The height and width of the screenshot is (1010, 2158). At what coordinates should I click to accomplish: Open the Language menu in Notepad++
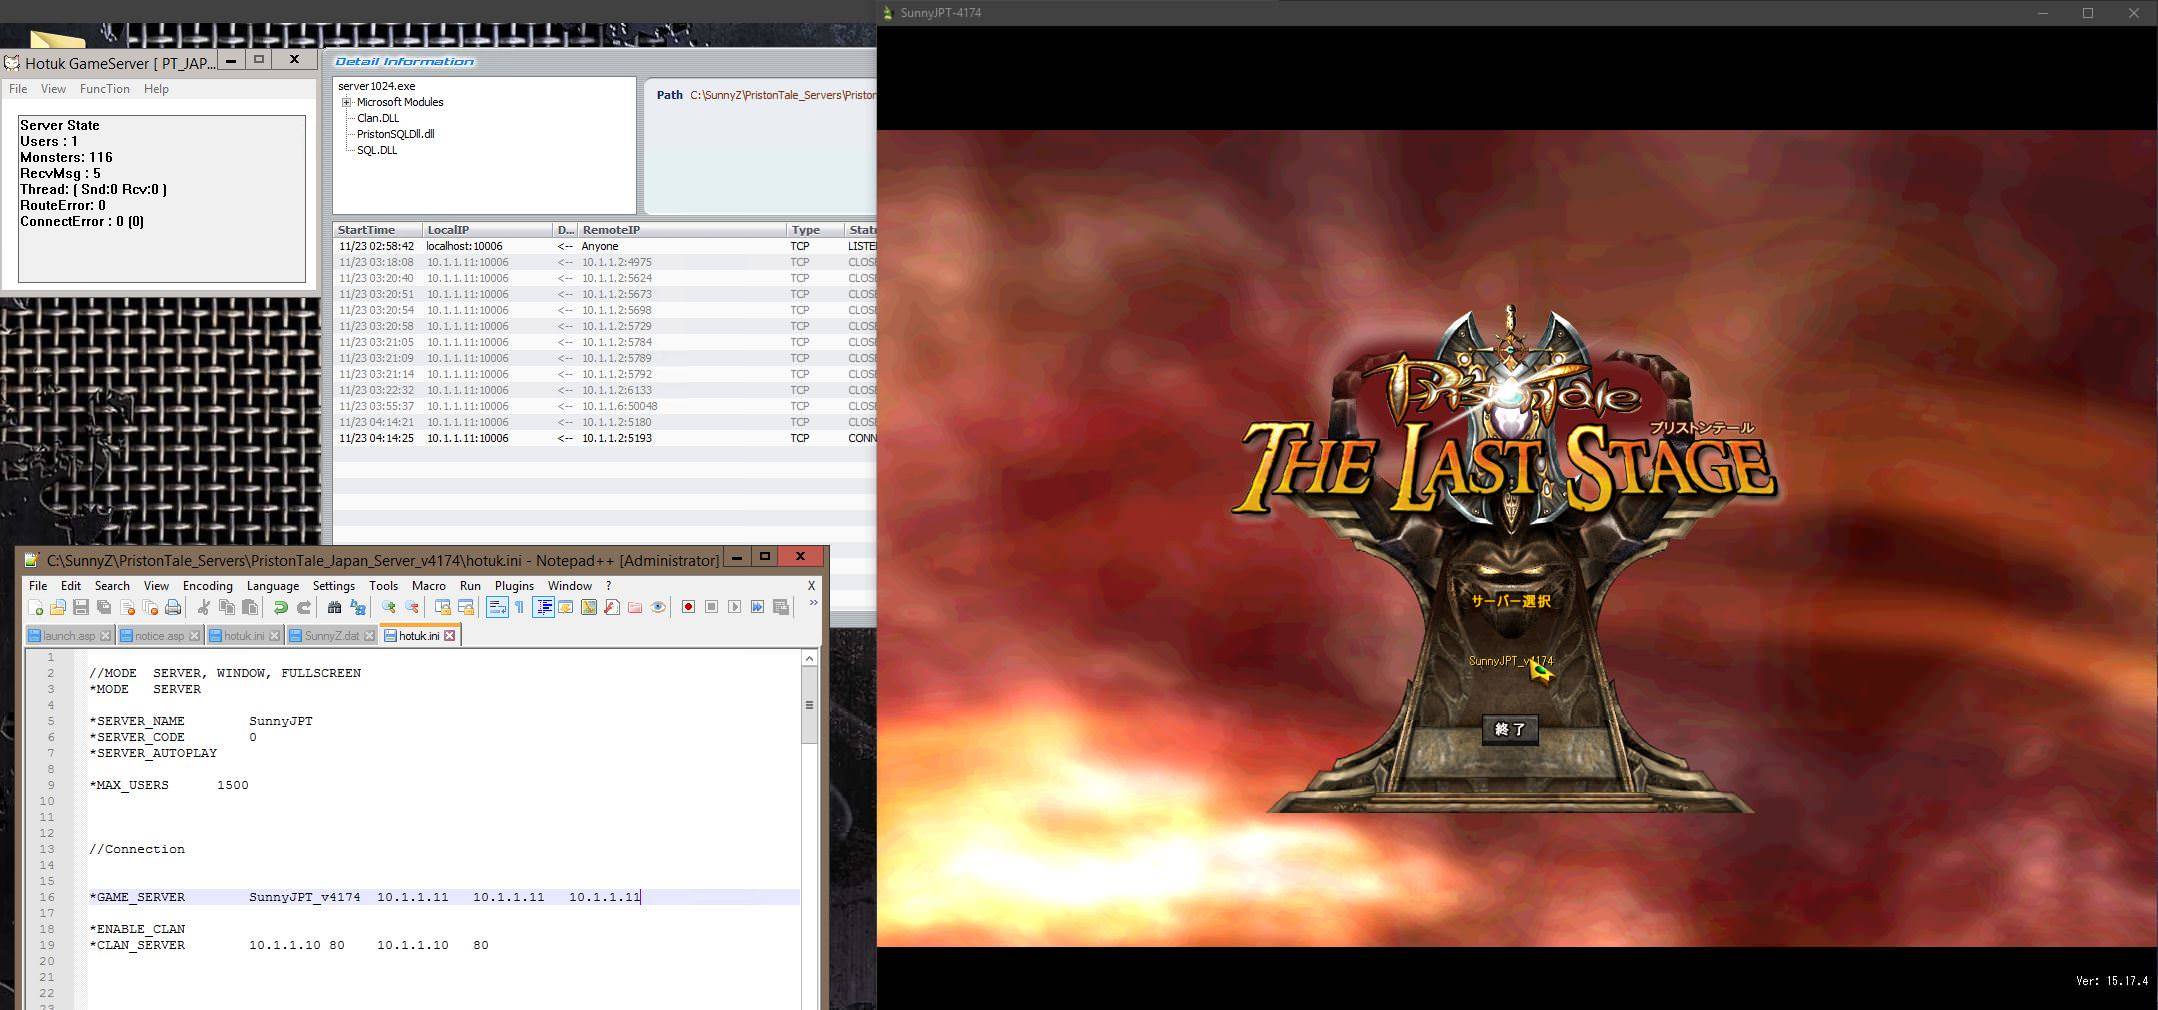(x=273, y=586)
